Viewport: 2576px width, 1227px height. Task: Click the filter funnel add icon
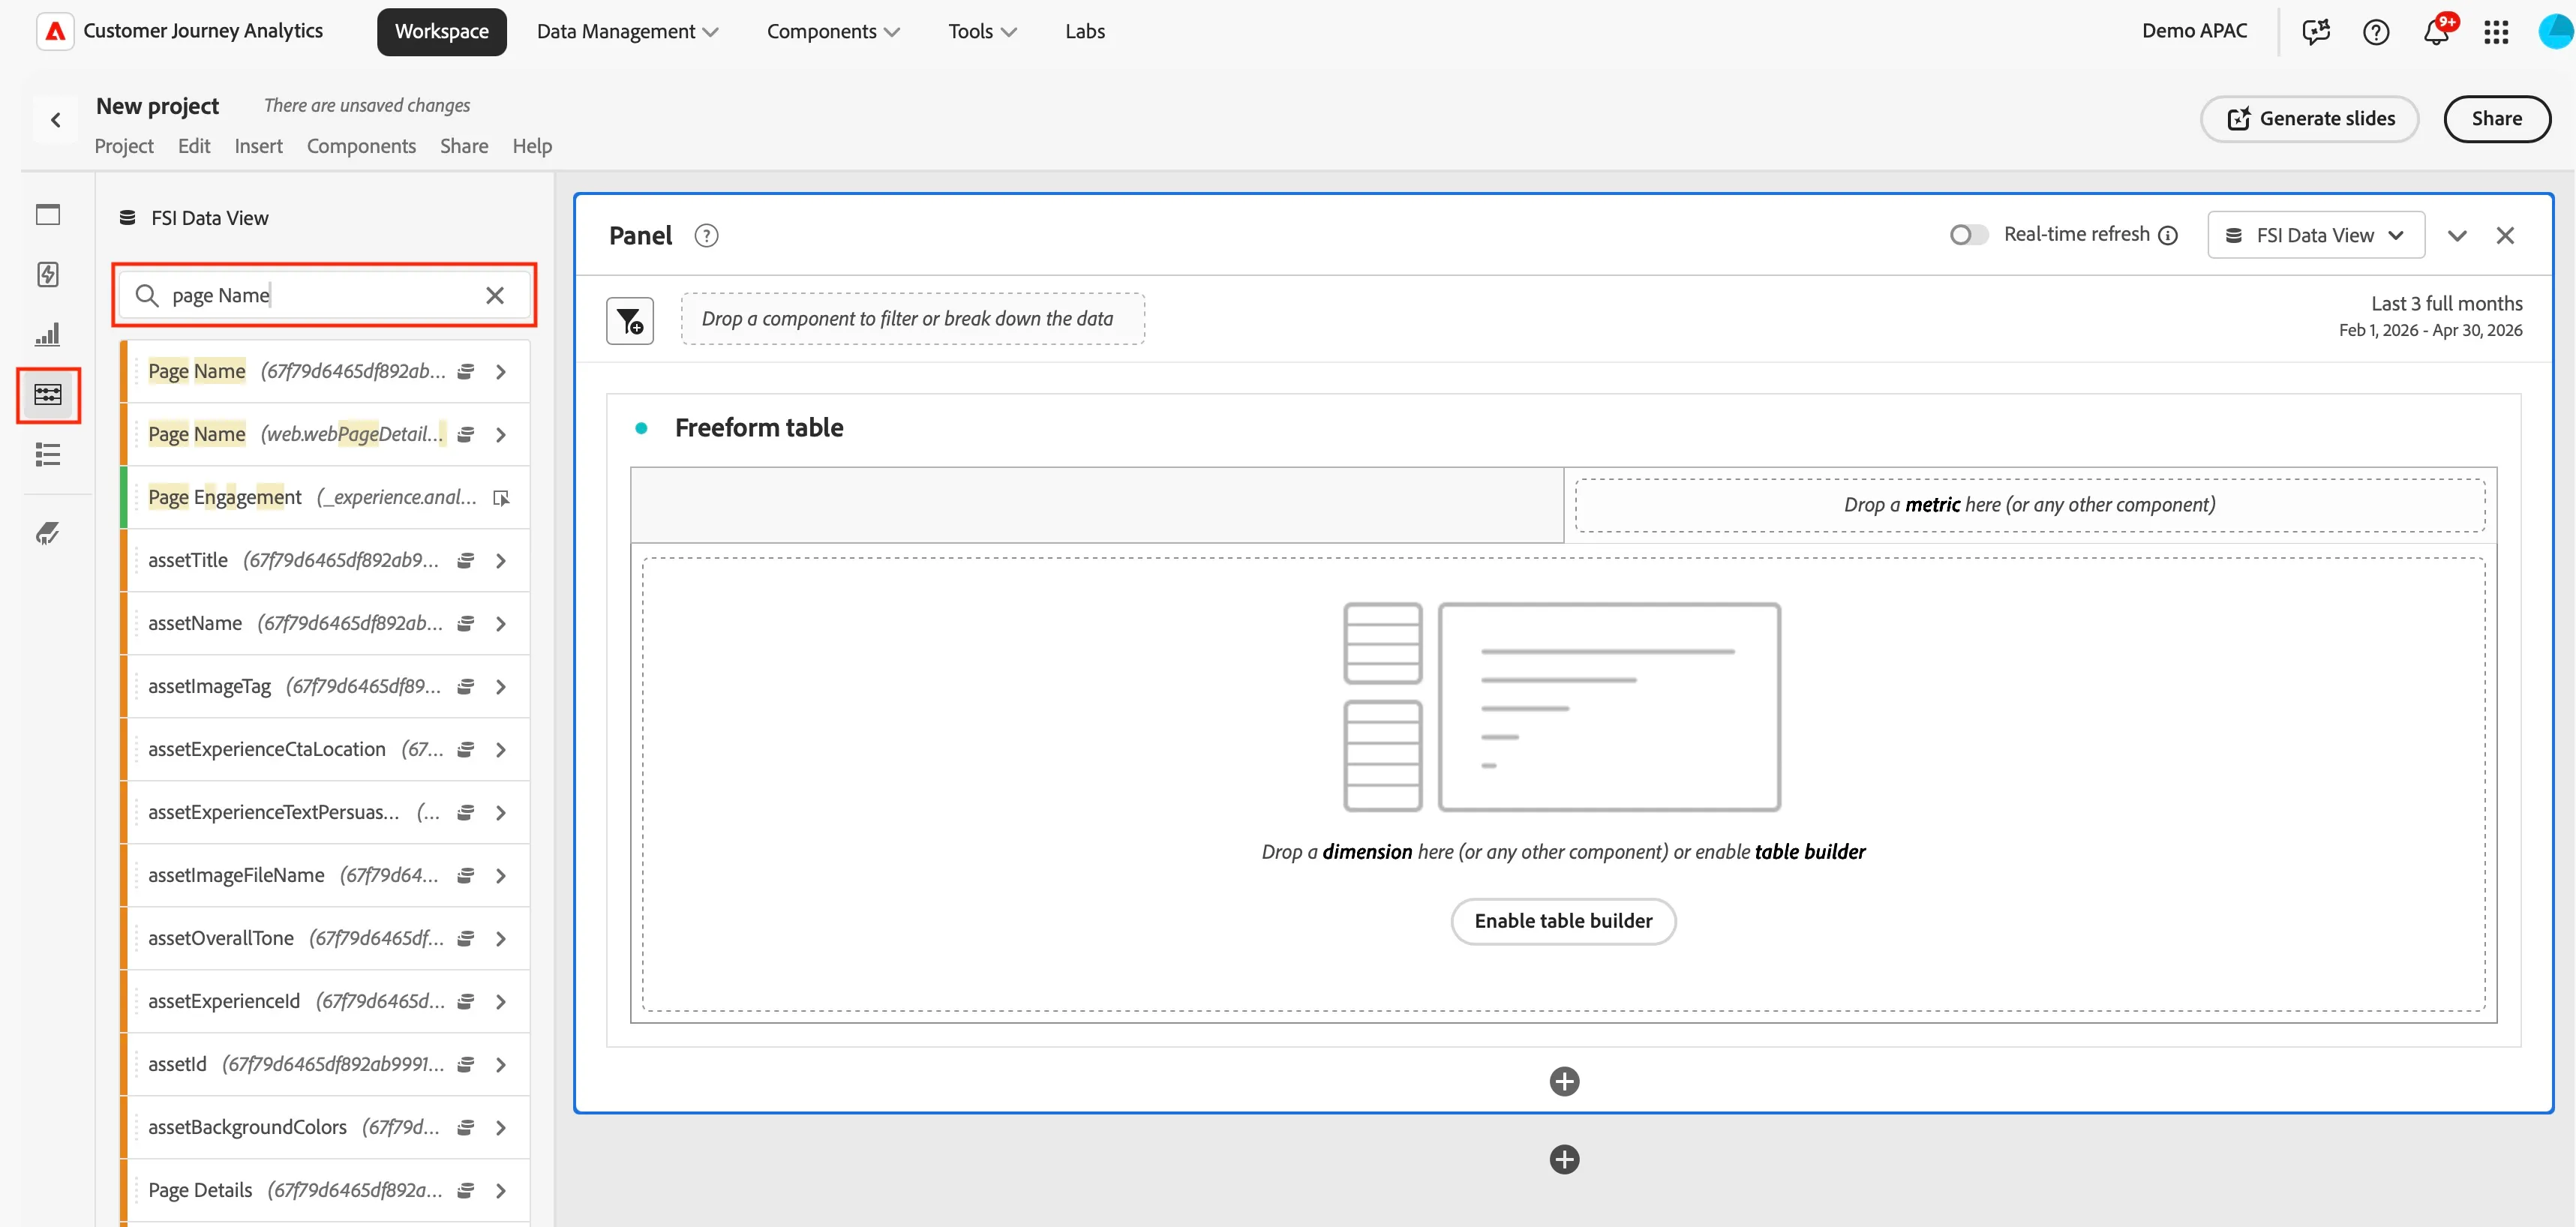[630, 321]
